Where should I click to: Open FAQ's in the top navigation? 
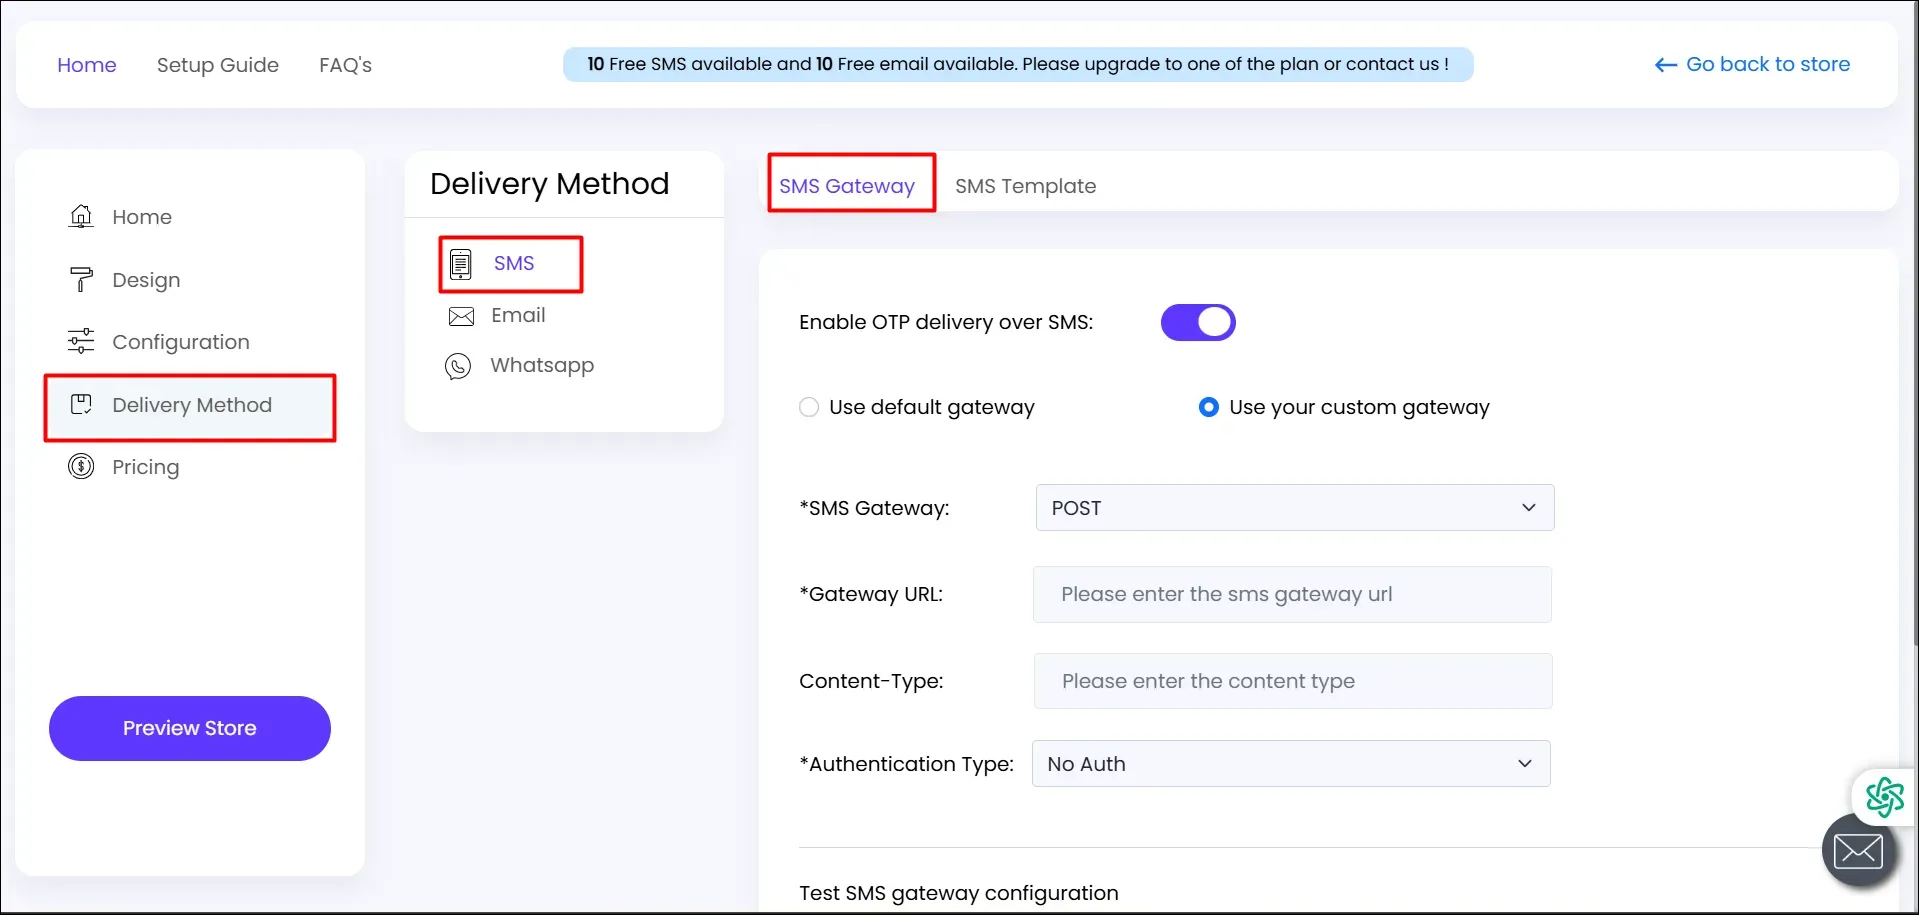point(345,65)
